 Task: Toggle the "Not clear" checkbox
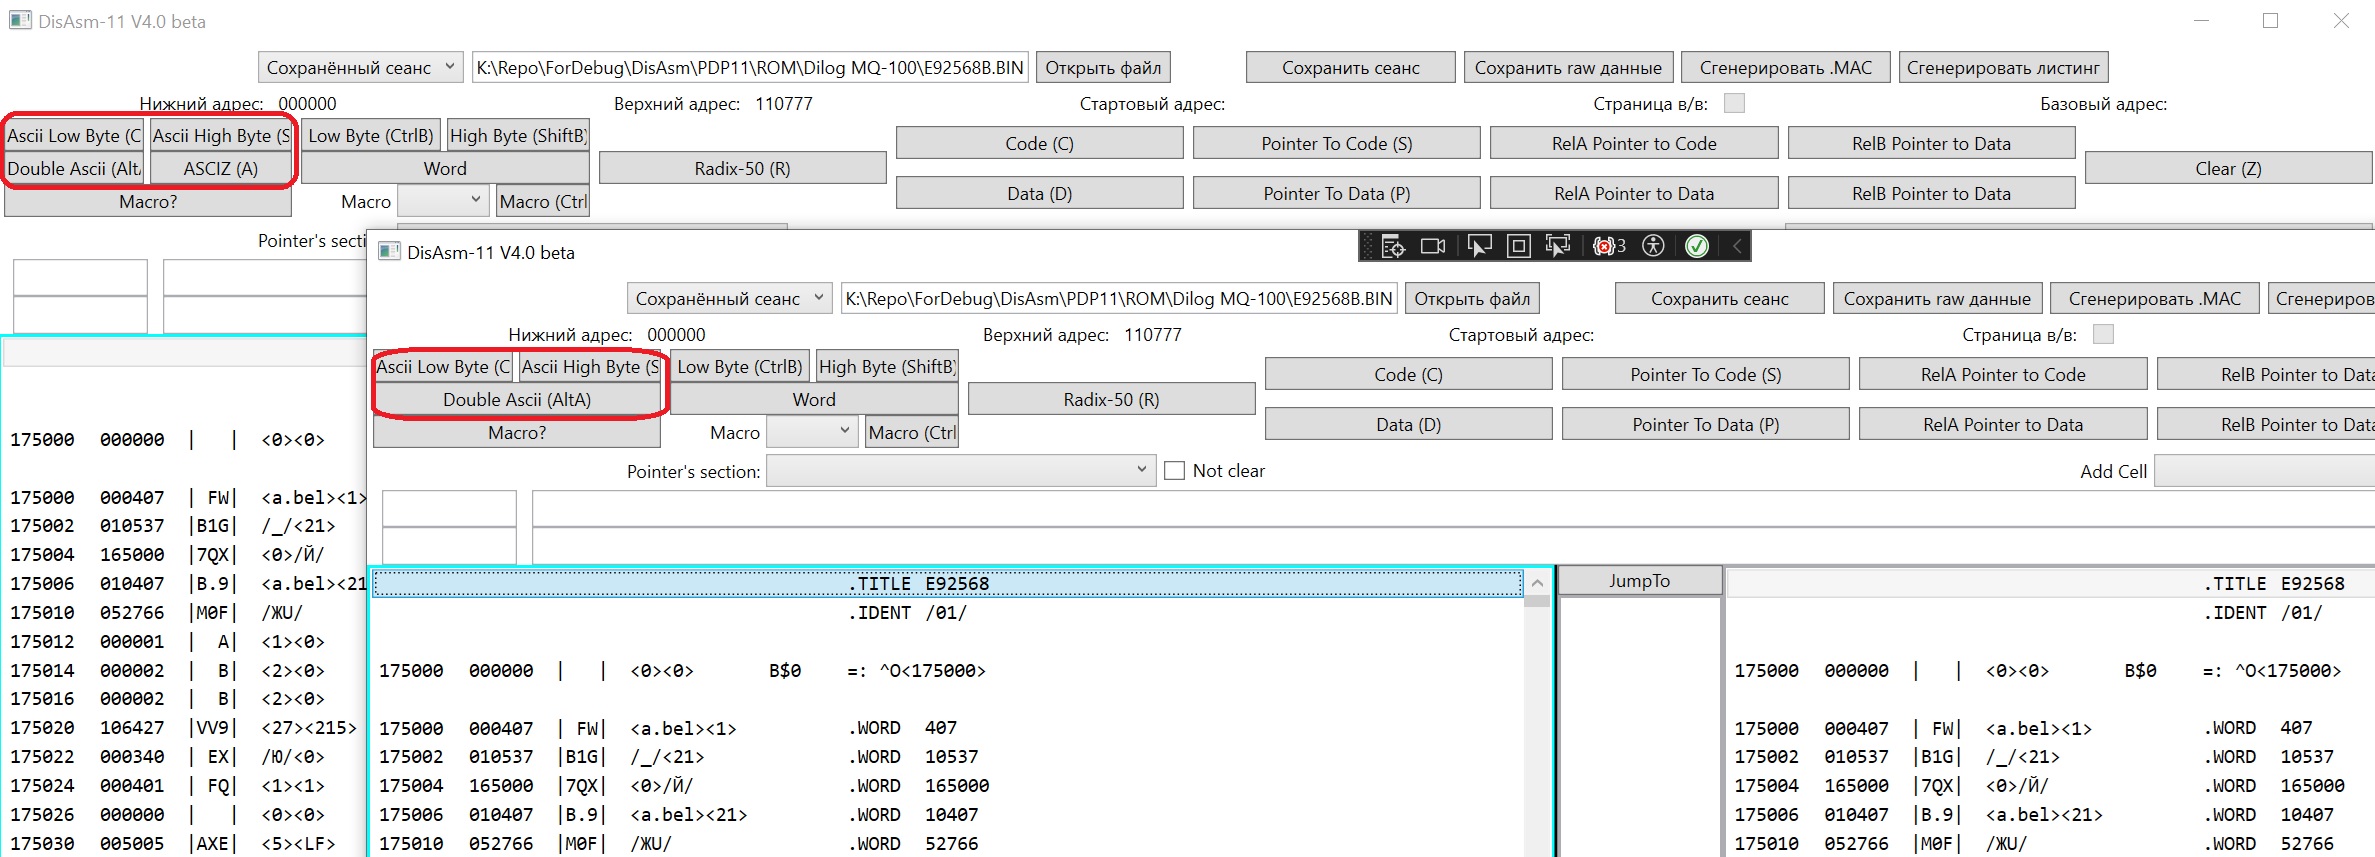1175,471
